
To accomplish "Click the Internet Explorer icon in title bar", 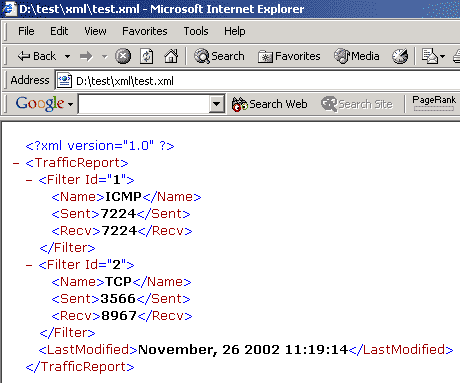I will [9, 9].
